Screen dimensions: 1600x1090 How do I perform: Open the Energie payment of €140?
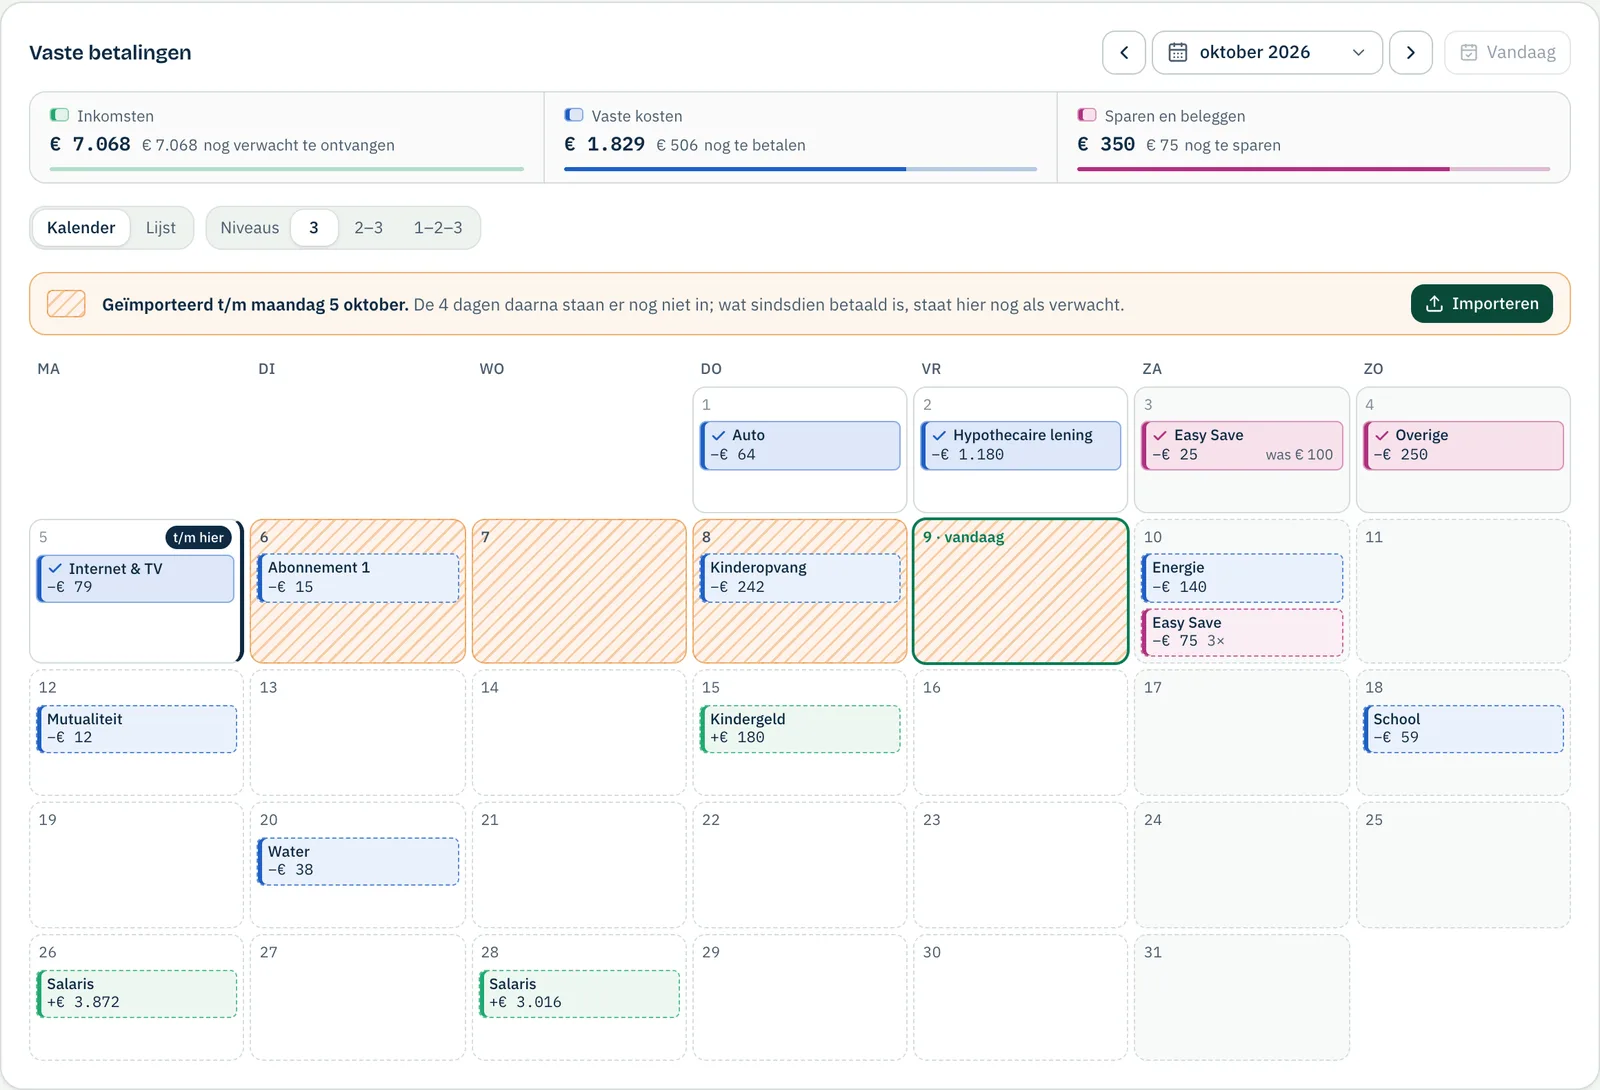(x=1243, y=578)
